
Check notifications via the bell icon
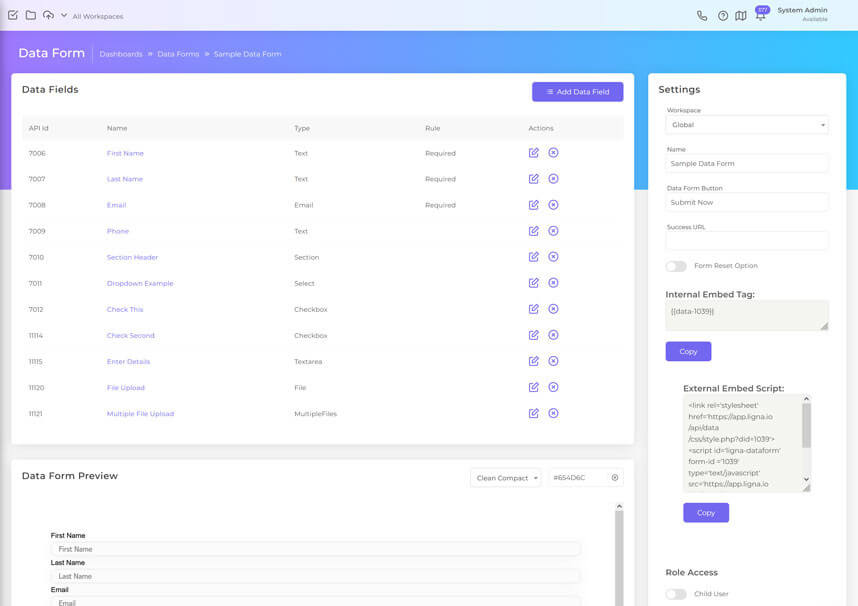tap(760, 15)
